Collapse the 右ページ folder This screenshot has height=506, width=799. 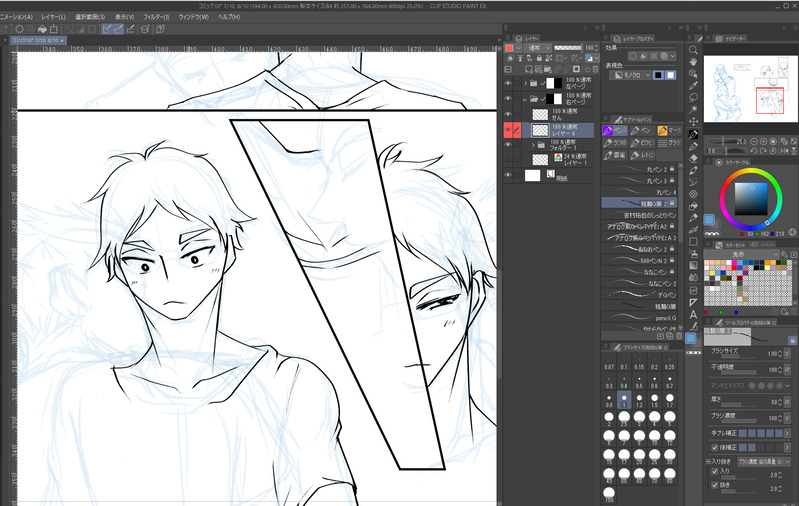tap(525, 98)
